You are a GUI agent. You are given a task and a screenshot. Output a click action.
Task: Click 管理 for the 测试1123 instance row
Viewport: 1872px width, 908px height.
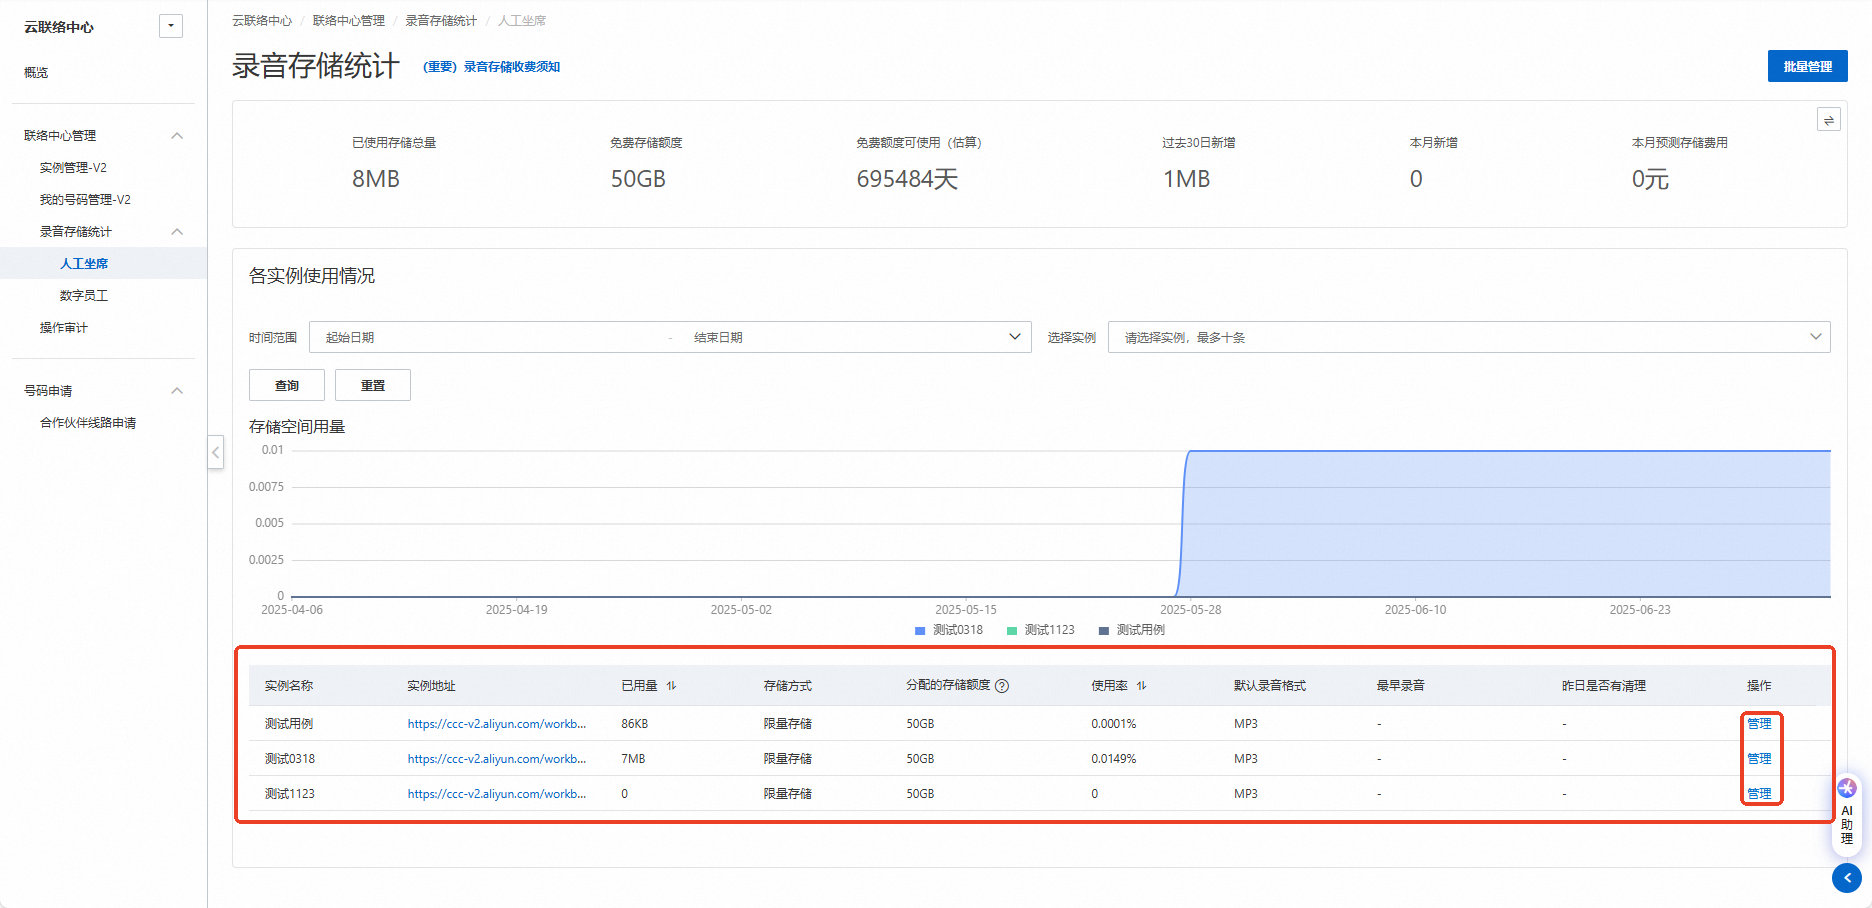1759,794
